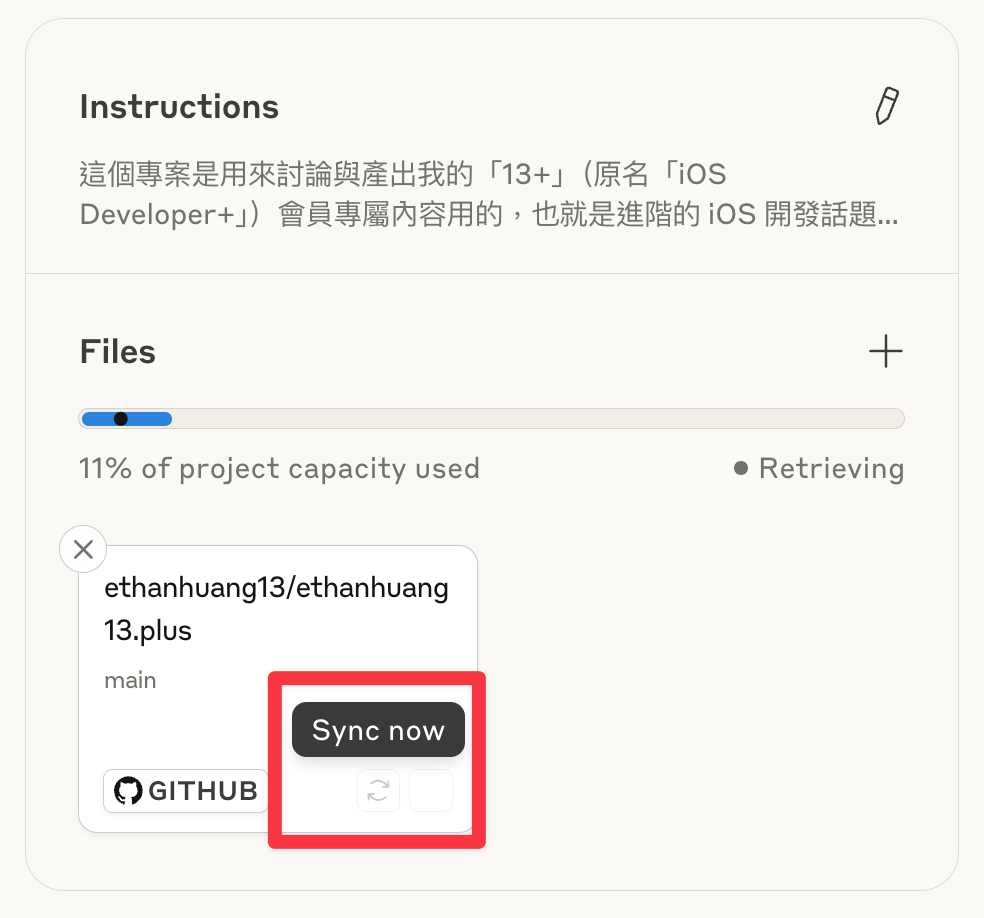
Task: Open the ethanhuang13/ethanhuang13.plus repository name
Action: [276, 609]
